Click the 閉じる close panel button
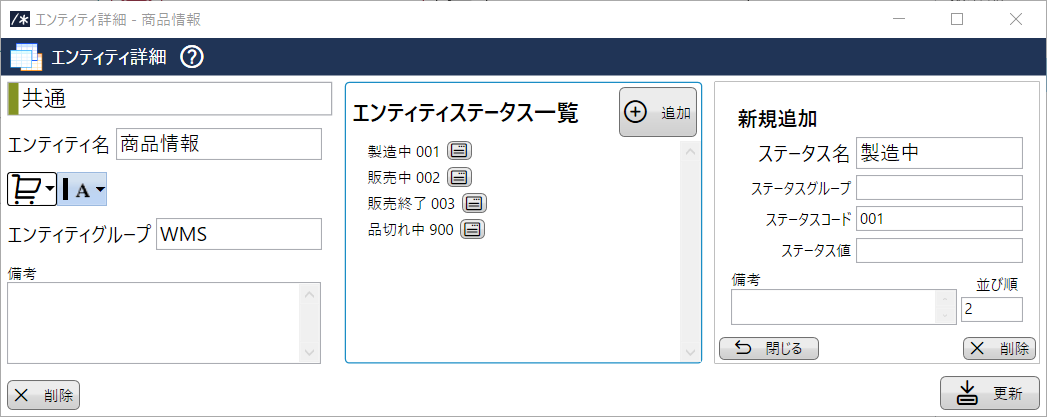 [x=768, y=348]
